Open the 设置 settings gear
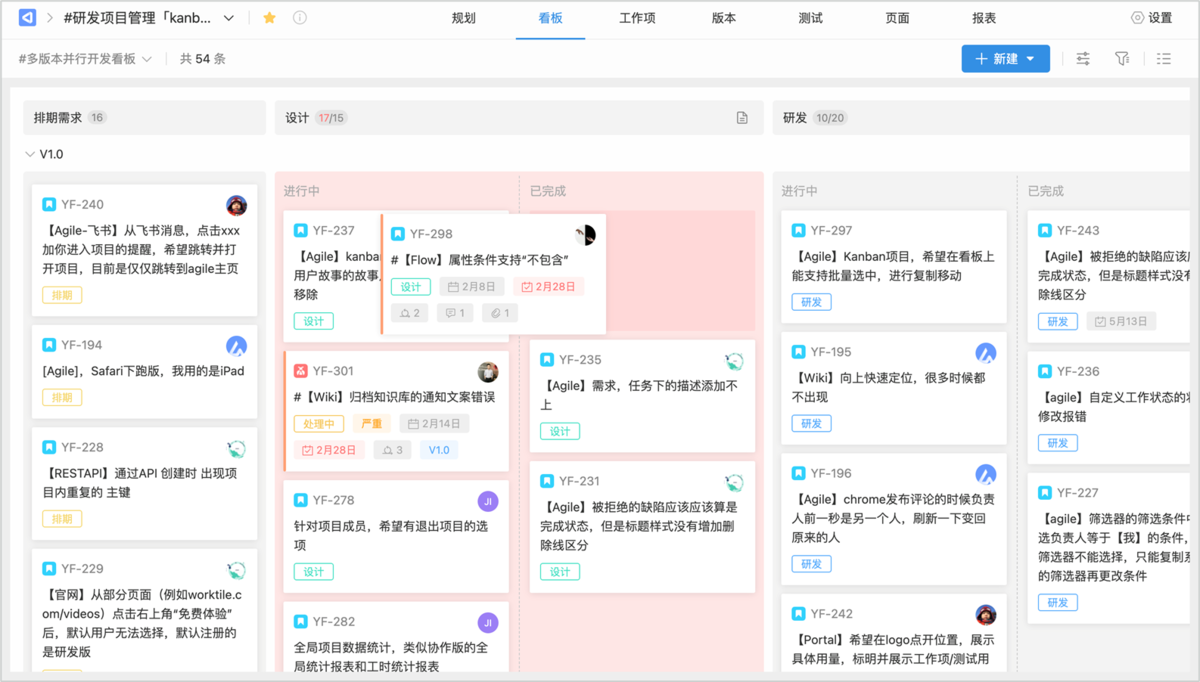 (x=1151, y=18)
